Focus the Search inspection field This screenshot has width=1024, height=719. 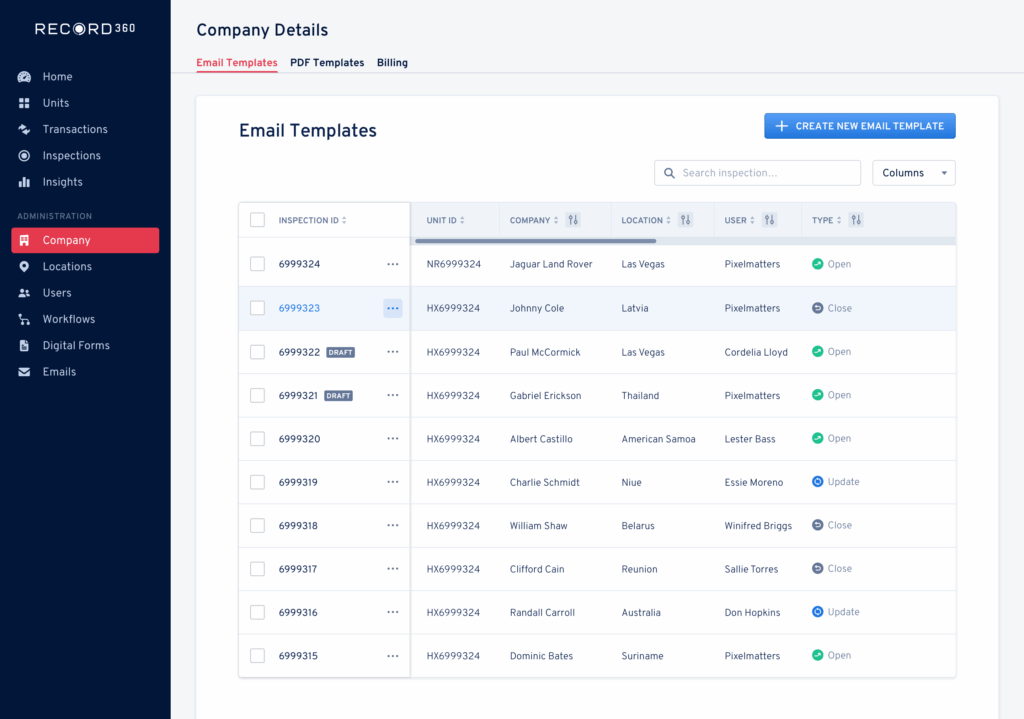758,173
